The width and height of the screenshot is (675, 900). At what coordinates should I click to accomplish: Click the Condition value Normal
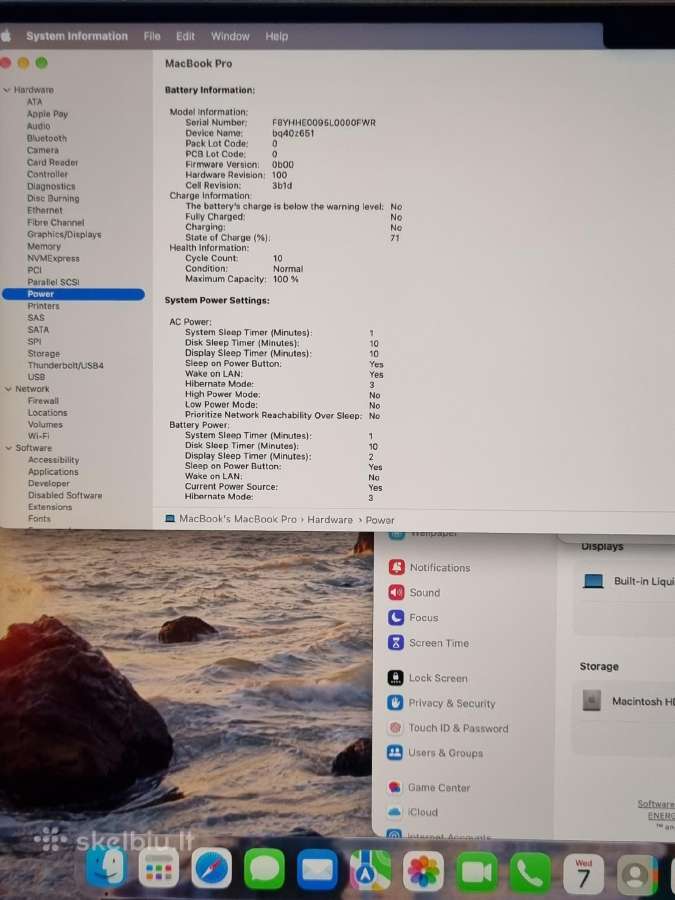288,269
